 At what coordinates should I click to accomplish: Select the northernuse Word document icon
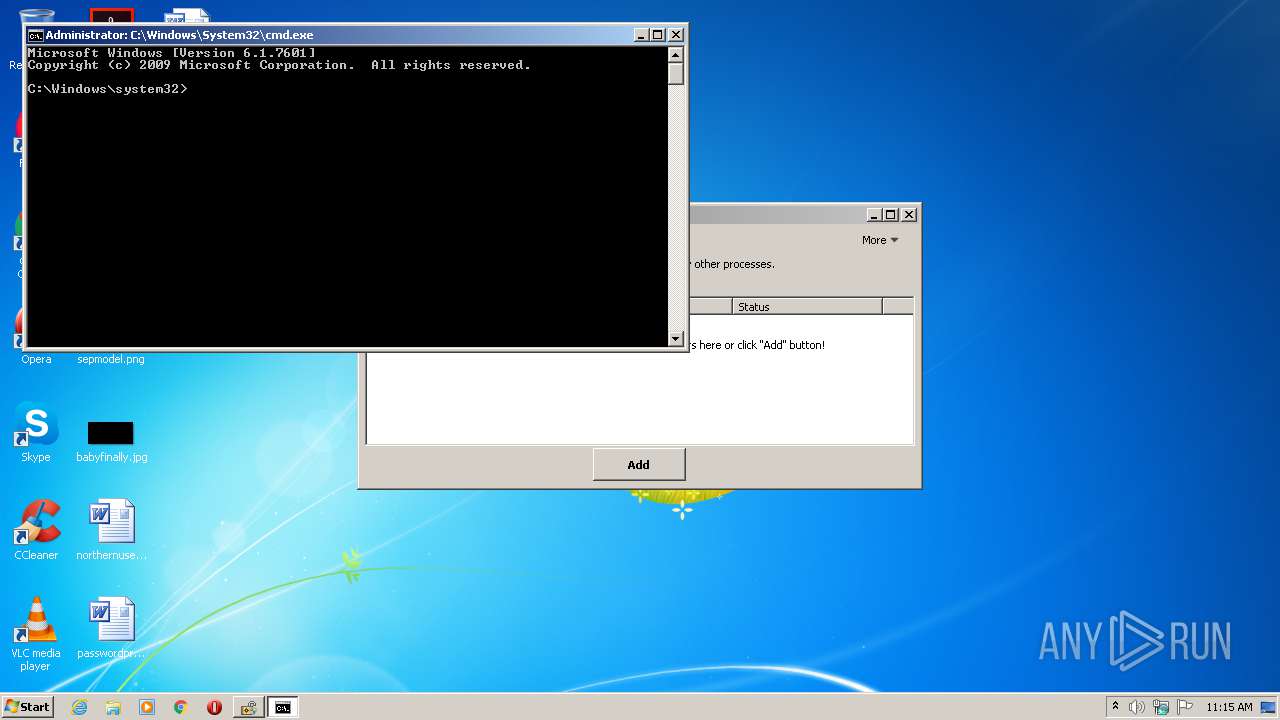[x=111, y=531]
